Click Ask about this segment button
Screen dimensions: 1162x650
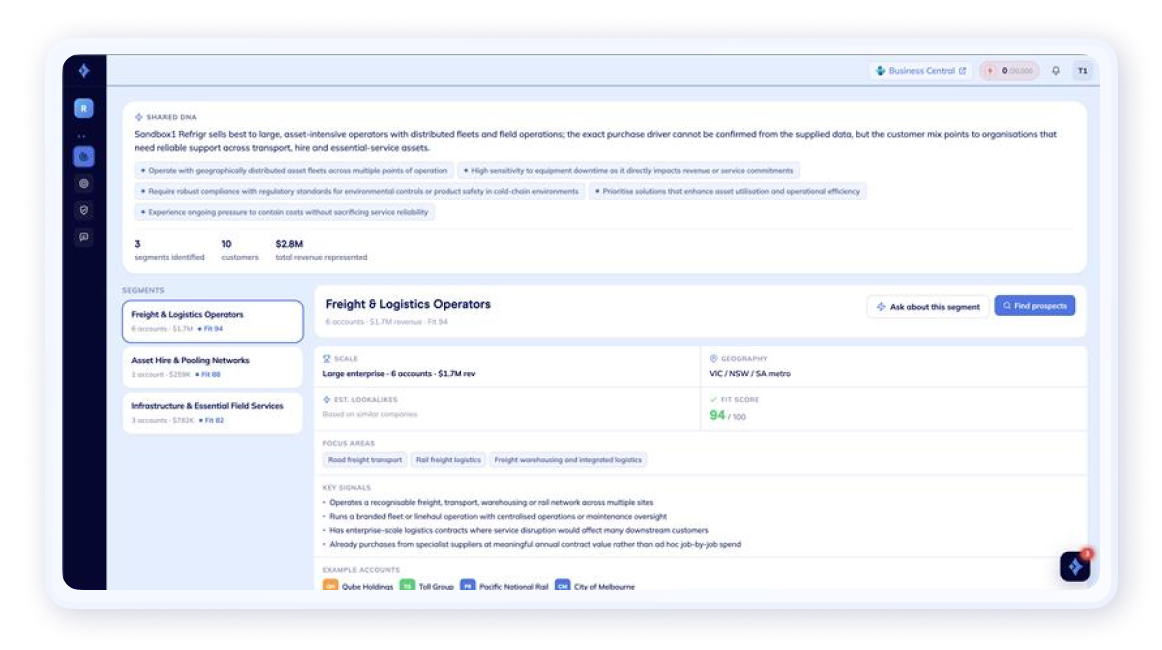pyautogui.click(x=928, y=307)
